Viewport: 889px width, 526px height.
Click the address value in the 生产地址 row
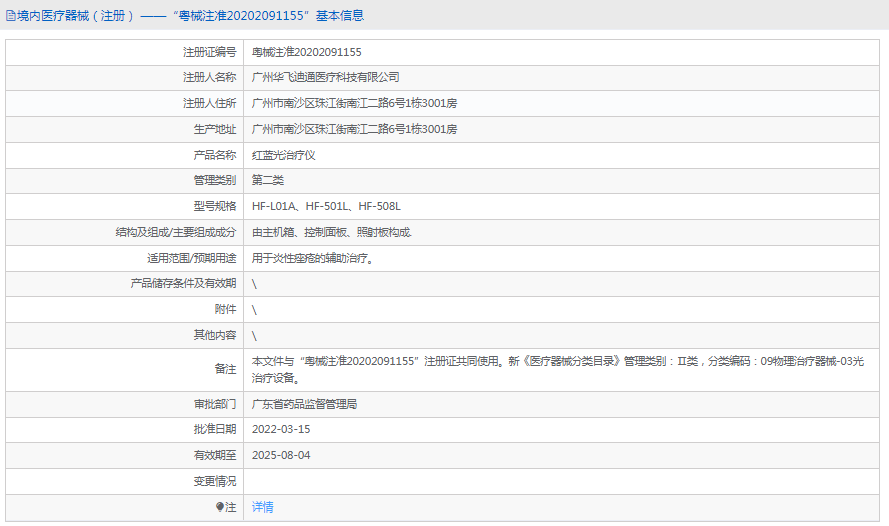tap(354, 129)
